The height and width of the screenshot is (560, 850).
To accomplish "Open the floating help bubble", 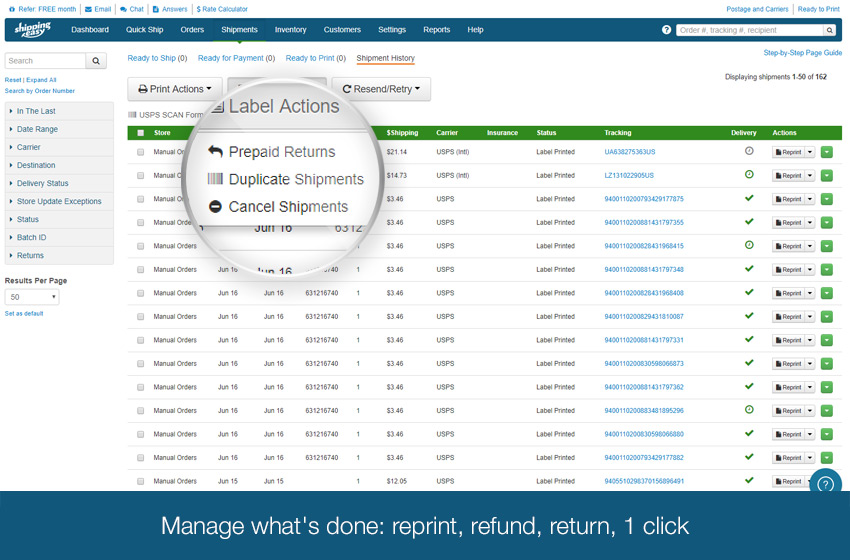I will coord(825,482).
